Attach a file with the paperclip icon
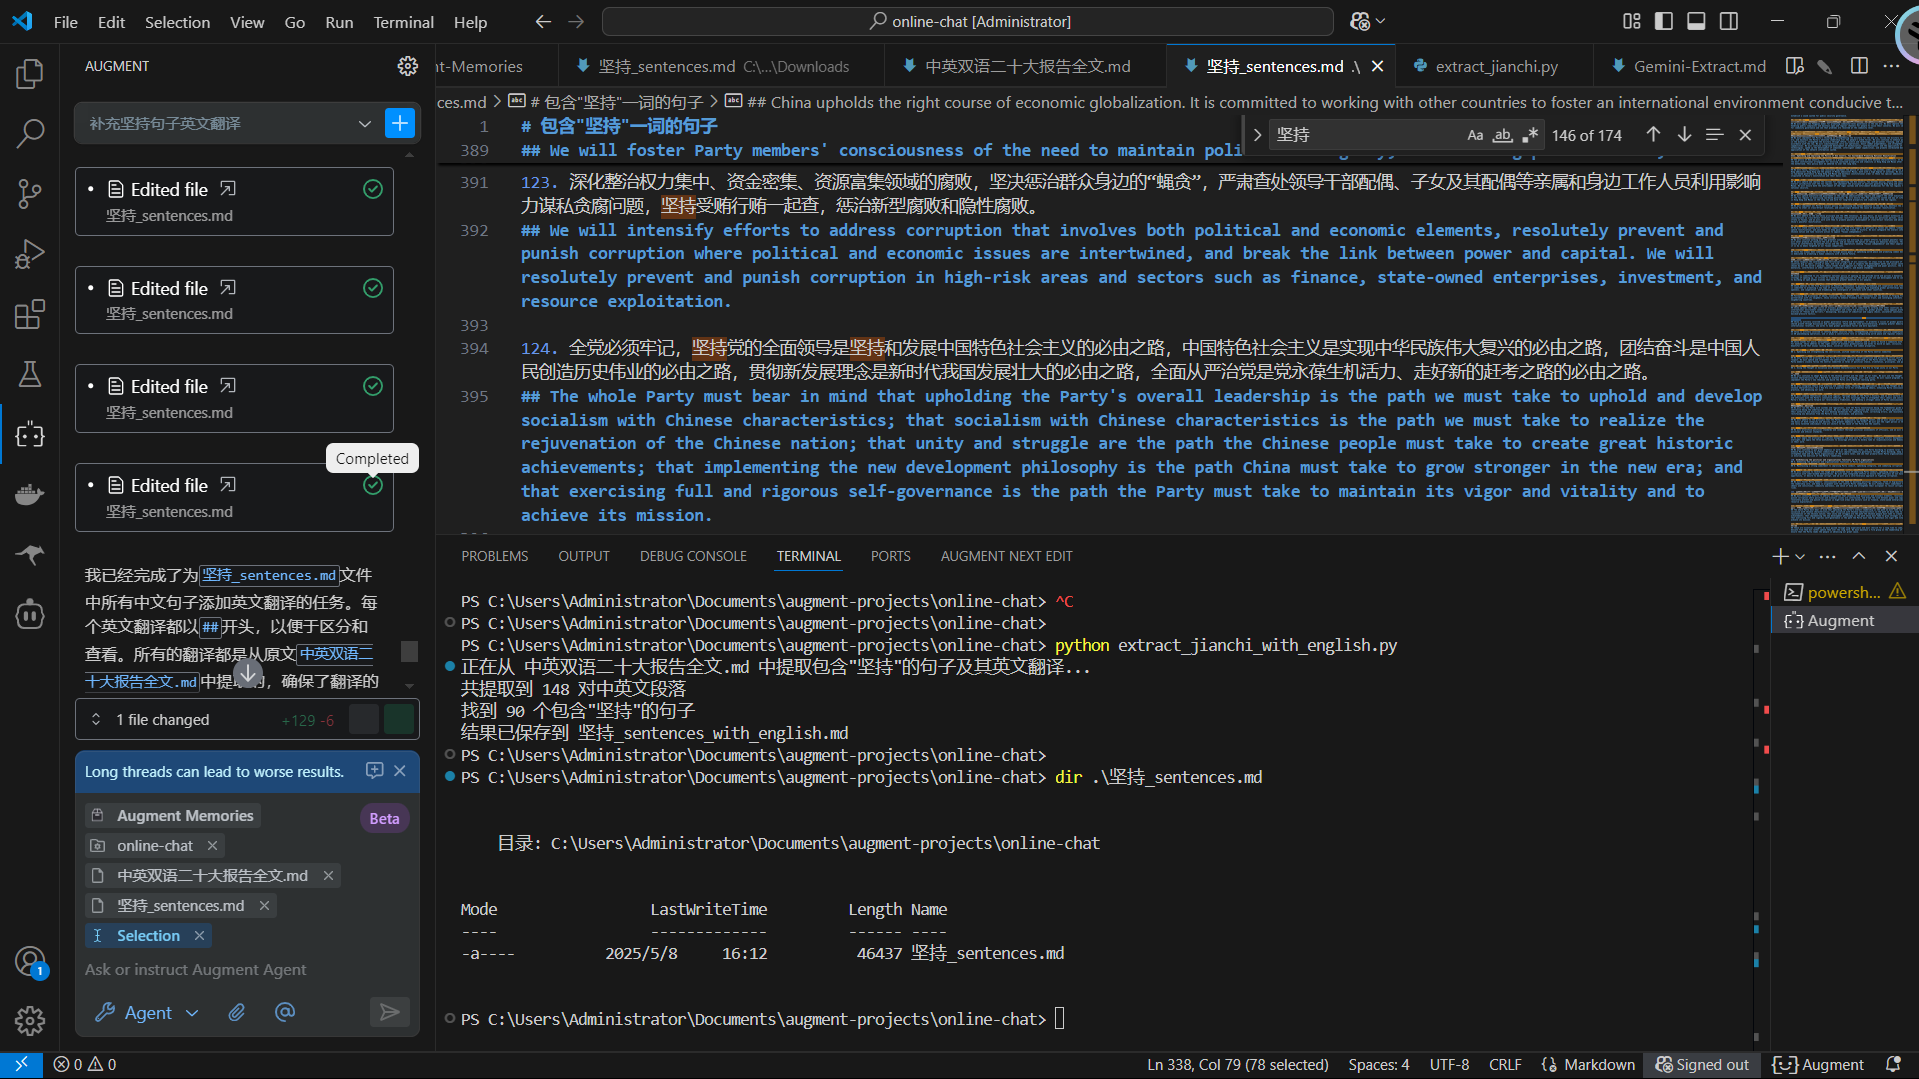Image resolution: width=1919 pixels, height=1079 pixels. click(x=237, y=1012)
